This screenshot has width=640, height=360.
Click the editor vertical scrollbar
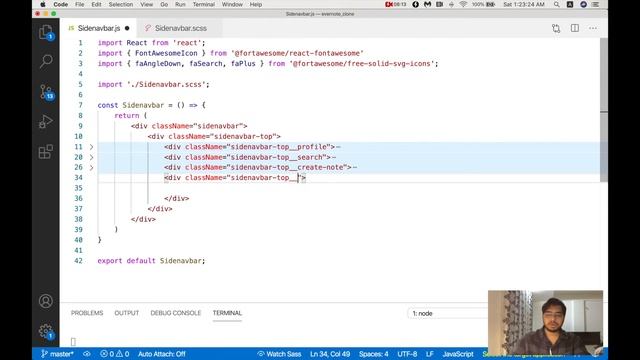[604, 110]
